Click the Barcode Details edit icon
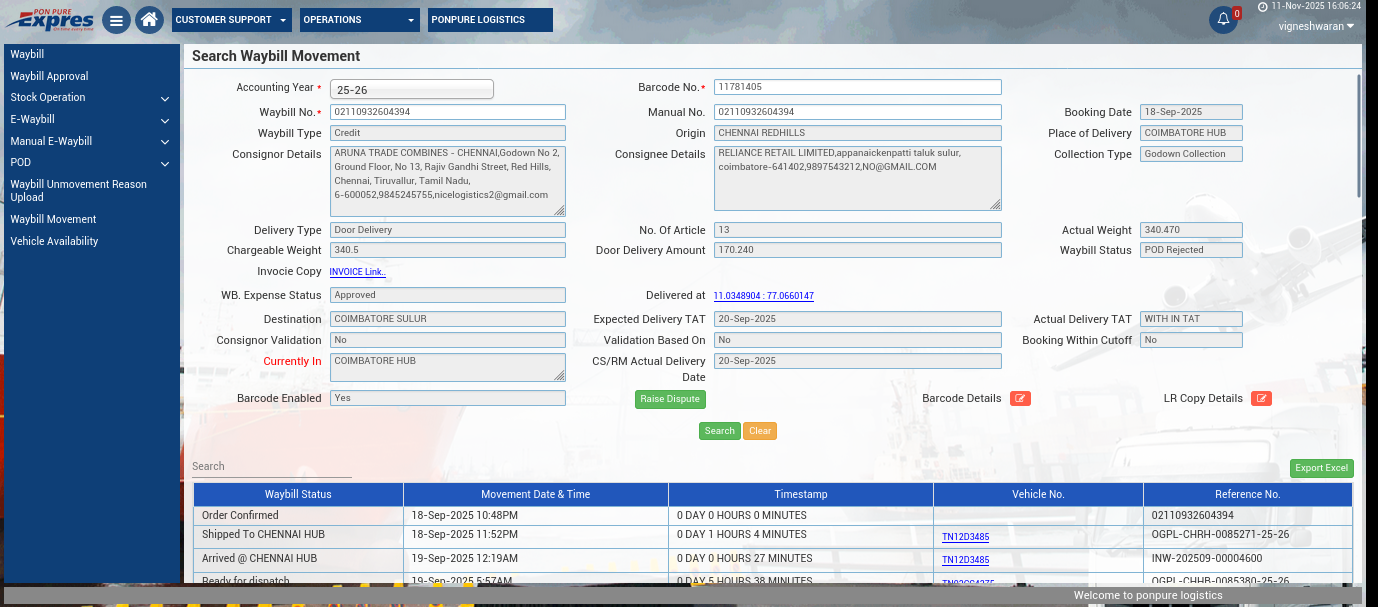 (x=1020, y=398)
